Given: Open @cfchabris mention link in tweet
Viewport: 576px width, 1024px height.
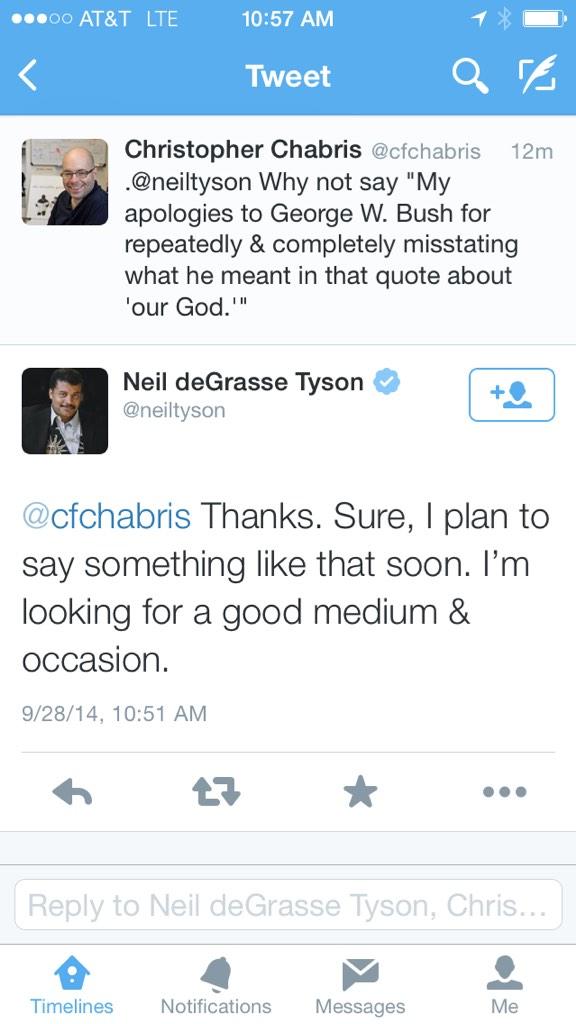Looking at the screenshot, I should 106,516.
